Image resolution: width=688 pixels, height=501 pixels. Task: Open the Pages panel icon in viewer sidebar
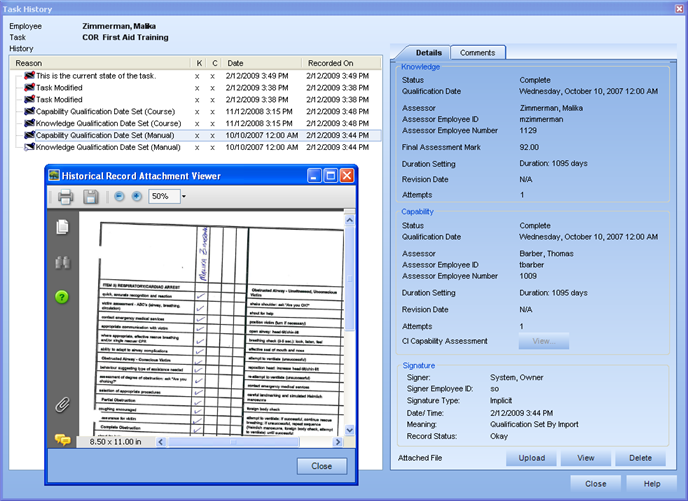point(62,227)
